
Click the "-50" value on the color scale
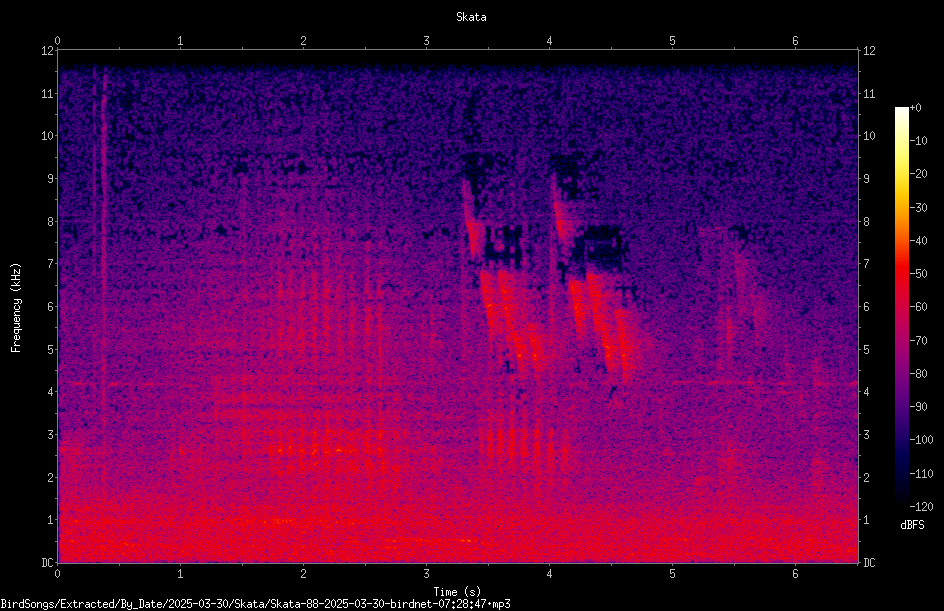point(919,274)
